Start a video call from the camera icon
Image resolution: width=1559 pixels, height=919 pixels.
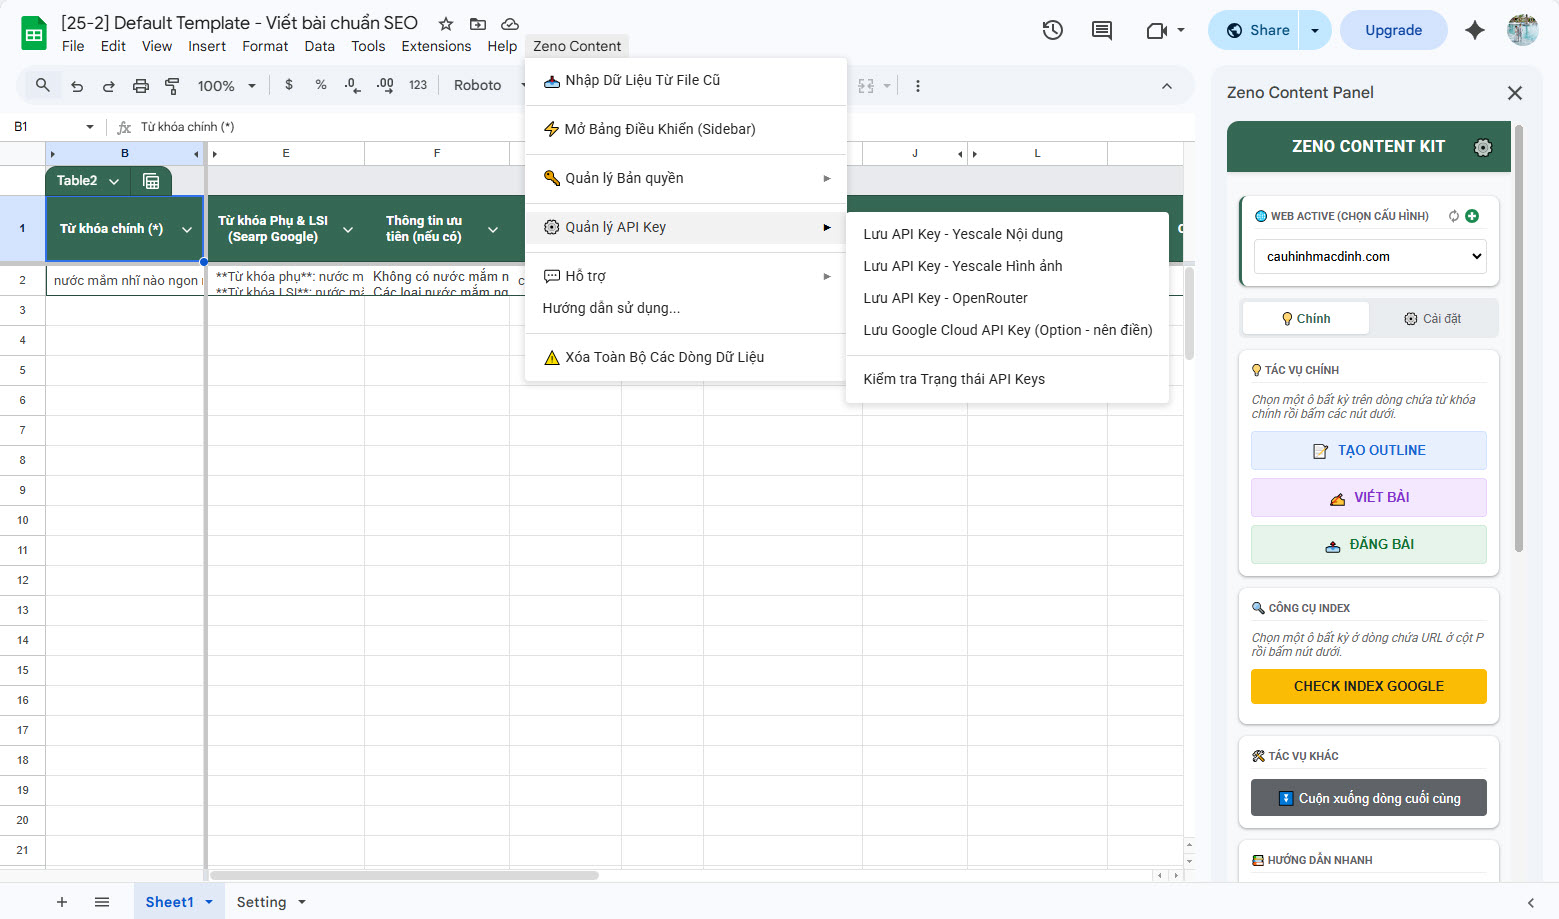(1158, 30)
